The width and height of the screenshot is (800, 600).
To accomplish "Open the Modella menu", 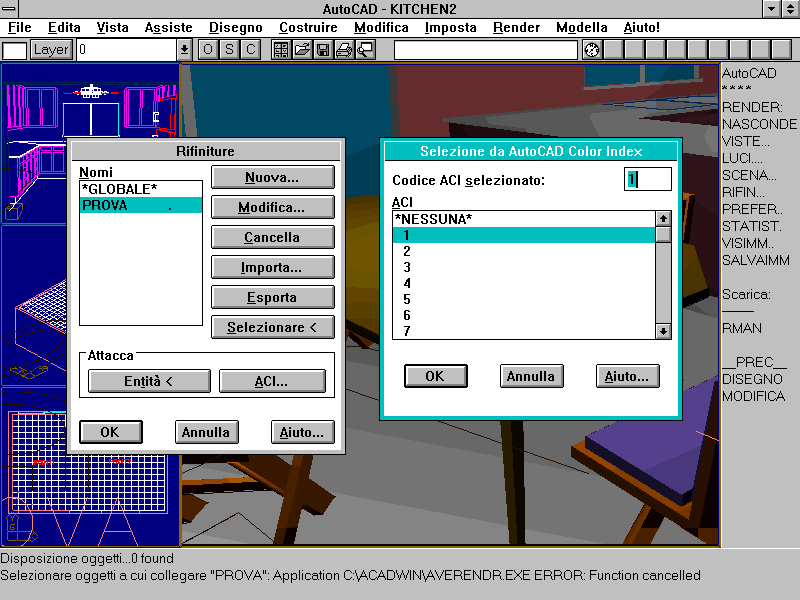I will click(582, 27).
